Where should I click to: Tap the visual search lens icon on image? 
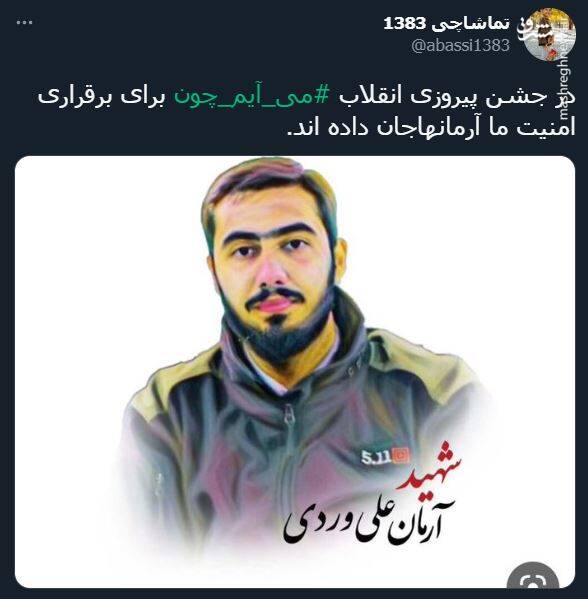tap(533, 576)
